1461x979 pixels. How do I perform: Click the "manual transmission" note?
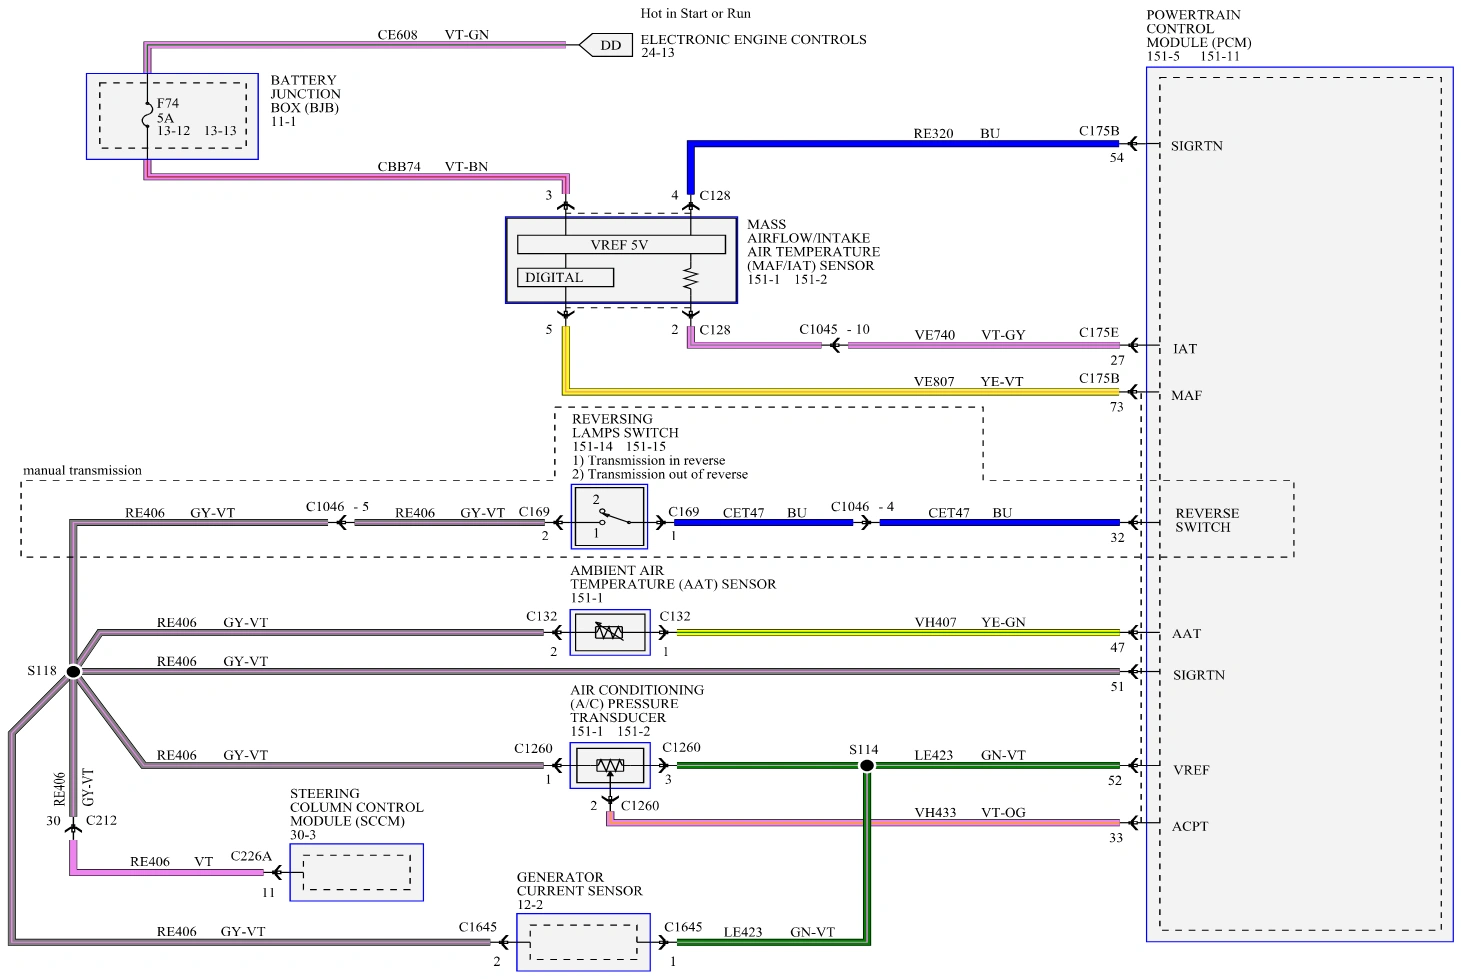(83, 471)
